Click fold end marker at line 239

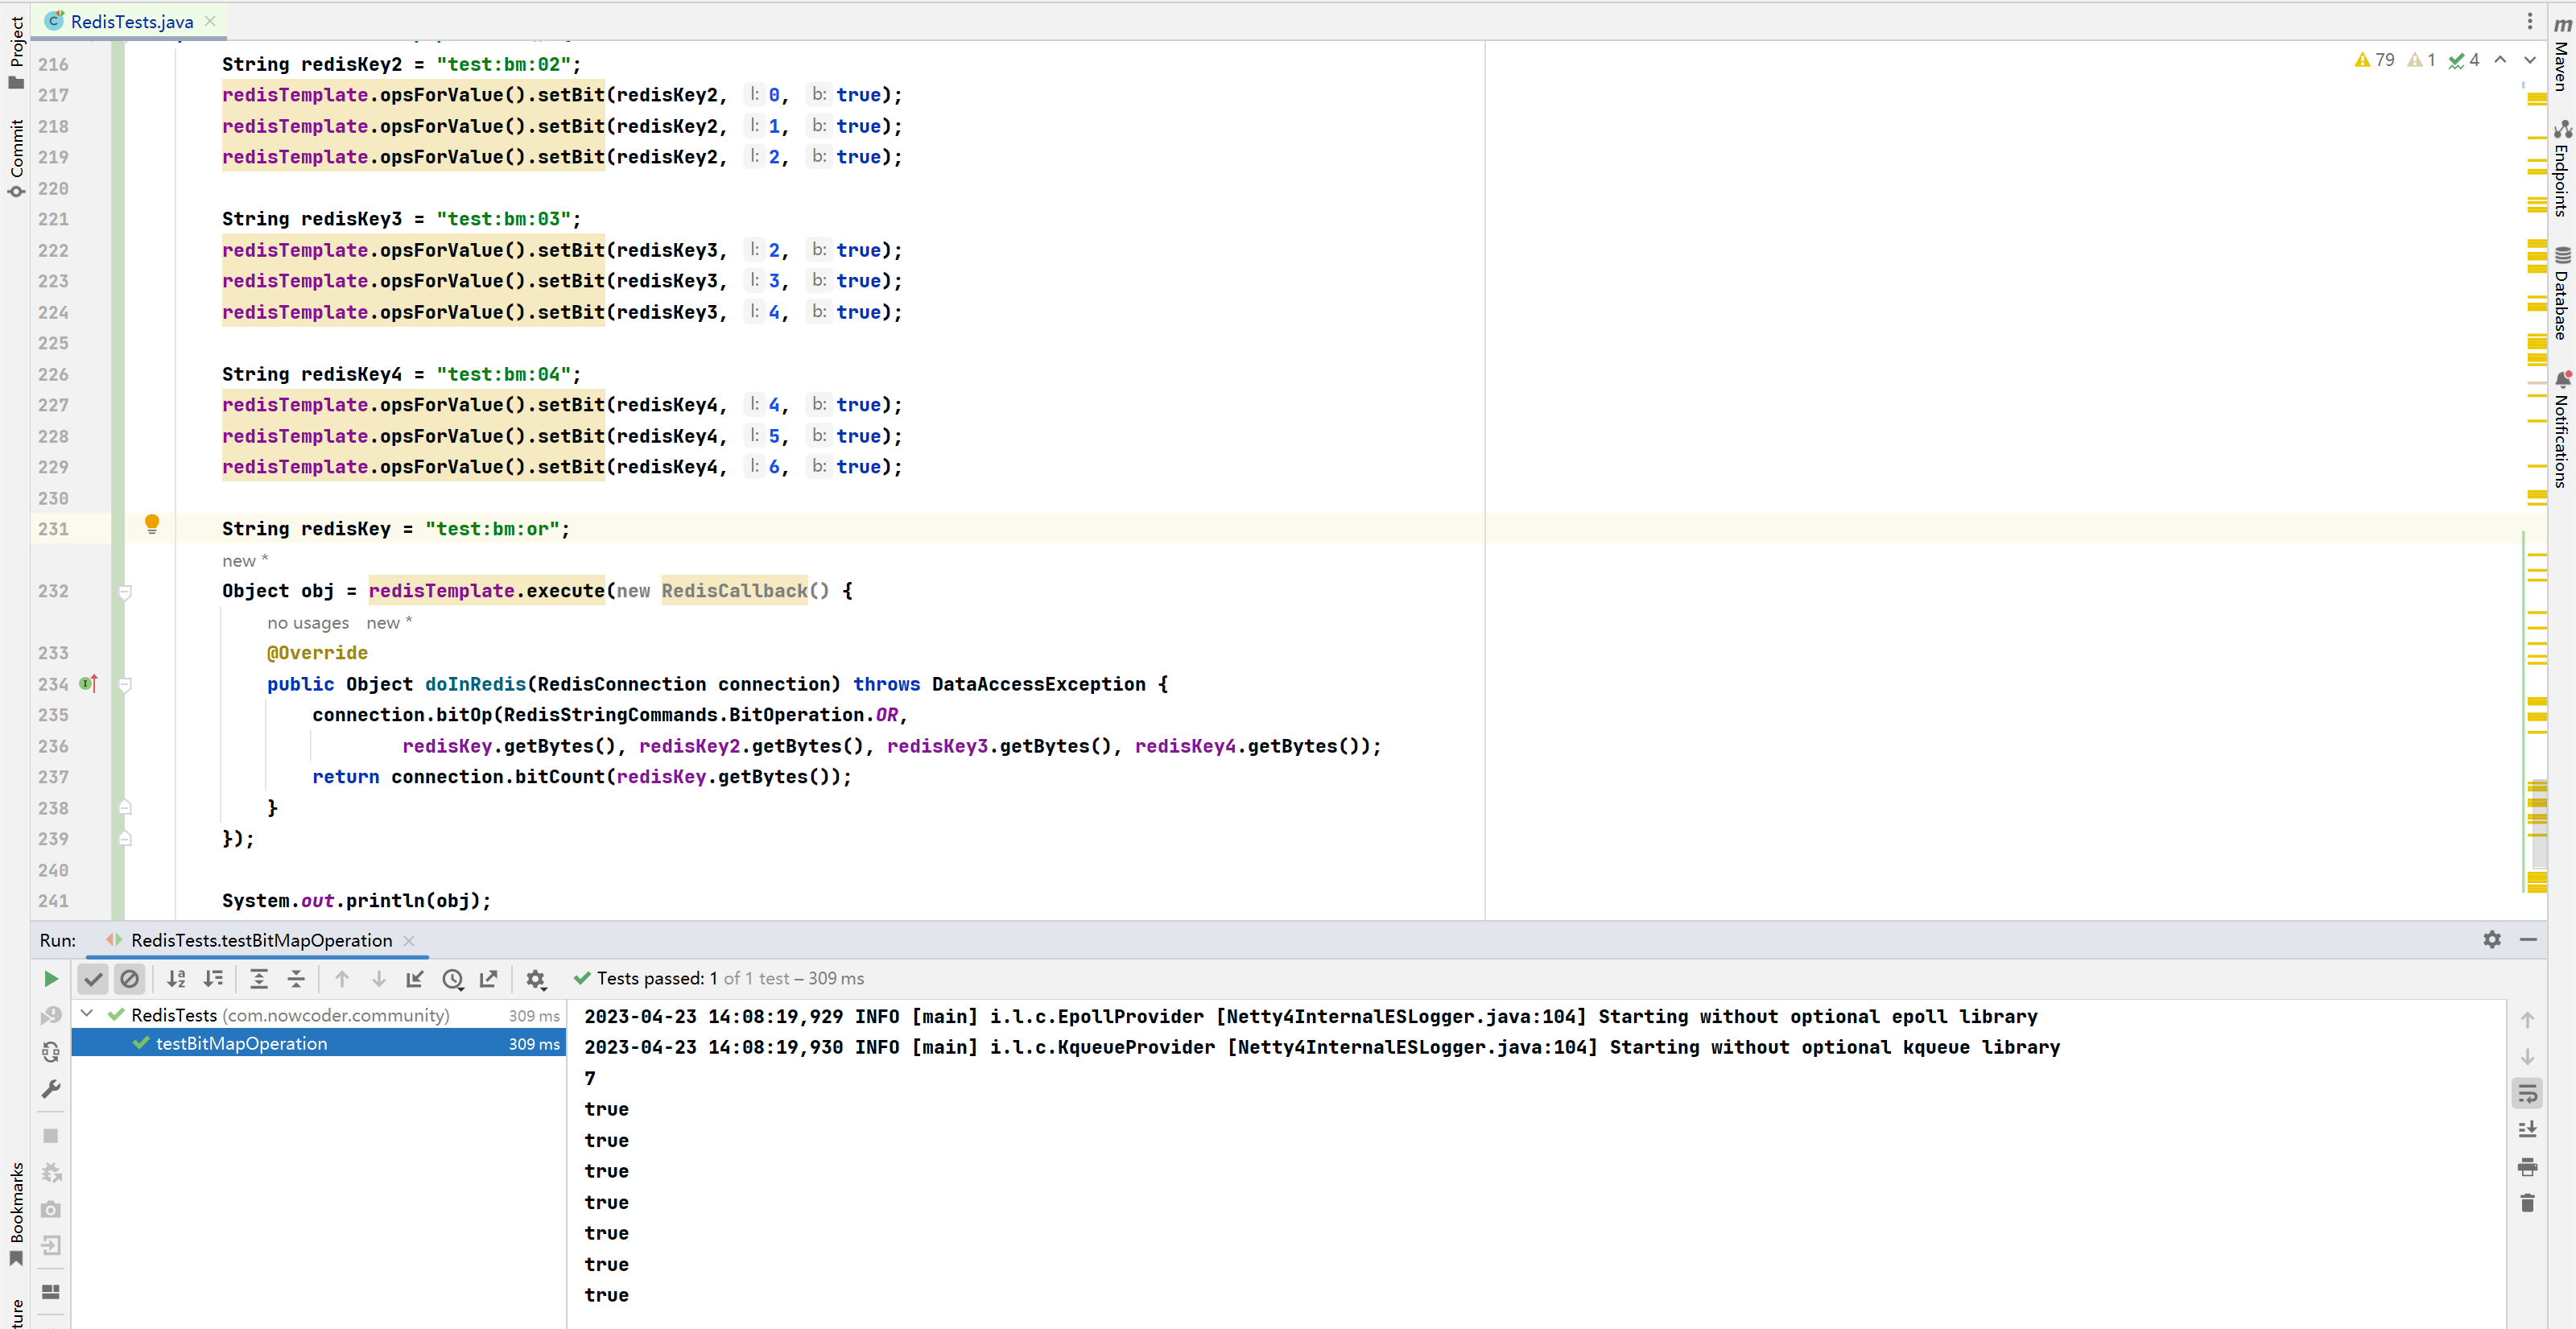pos(125,839)
